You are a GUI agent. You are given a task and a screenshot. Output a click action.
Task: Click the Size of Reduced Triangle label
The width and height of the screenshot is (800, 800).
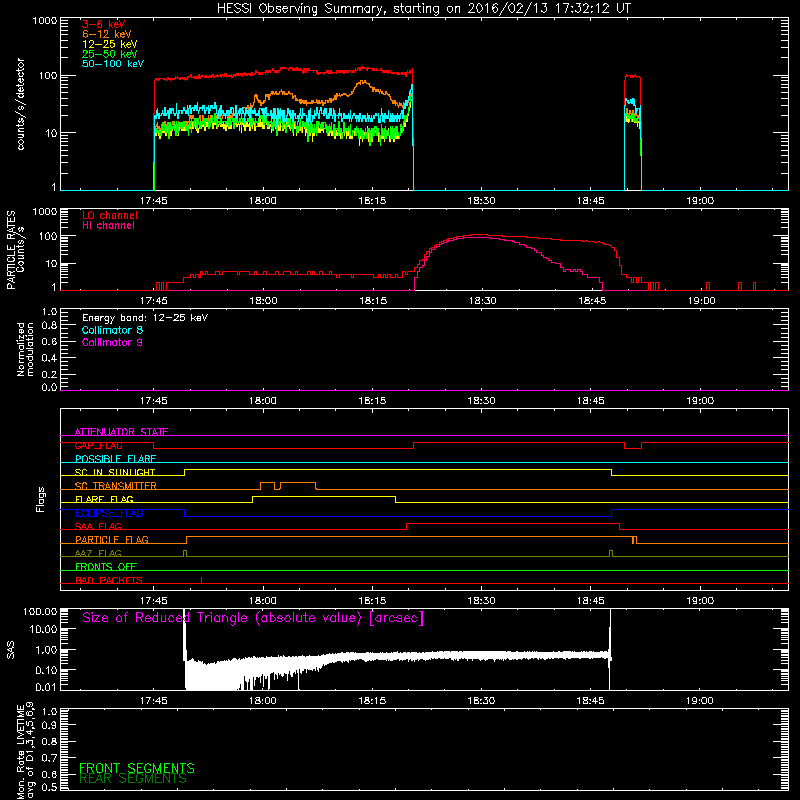[253, 618]
